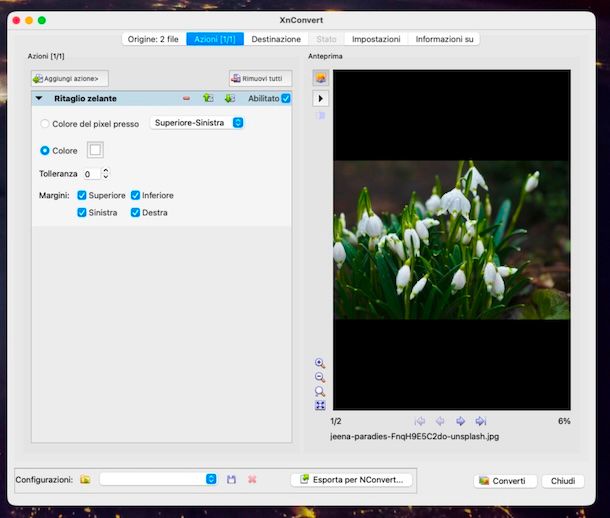Go to the previous preview image
610x518 pixels.
440,421
